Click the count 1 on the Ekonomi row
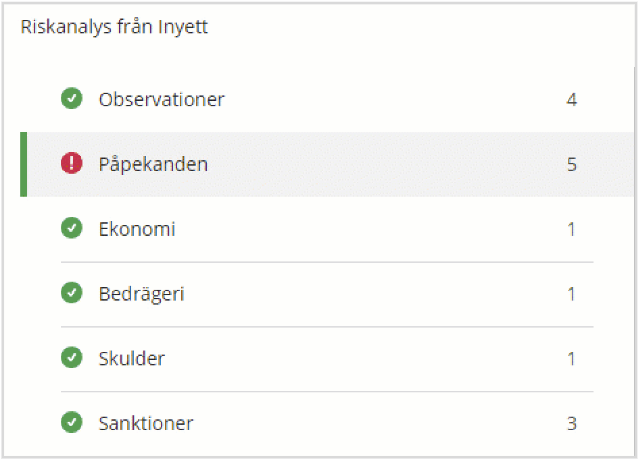The image size is (639, 460). [571, 229]
